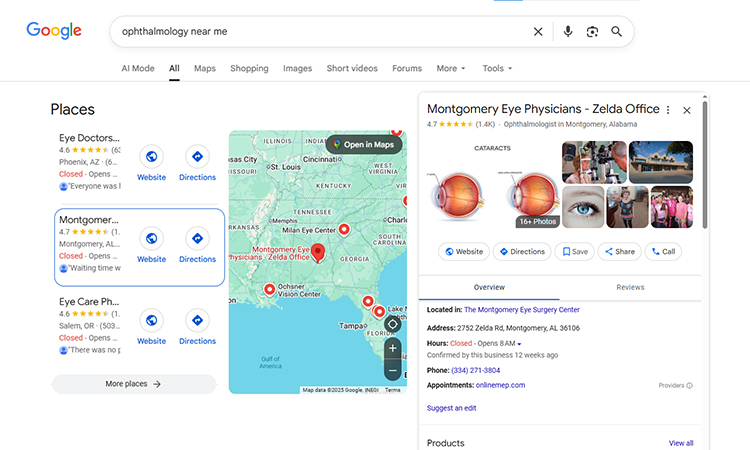Click phone number (334) 271-3804
The width and height of the screenshot is (750, 450).
point(475,370)
